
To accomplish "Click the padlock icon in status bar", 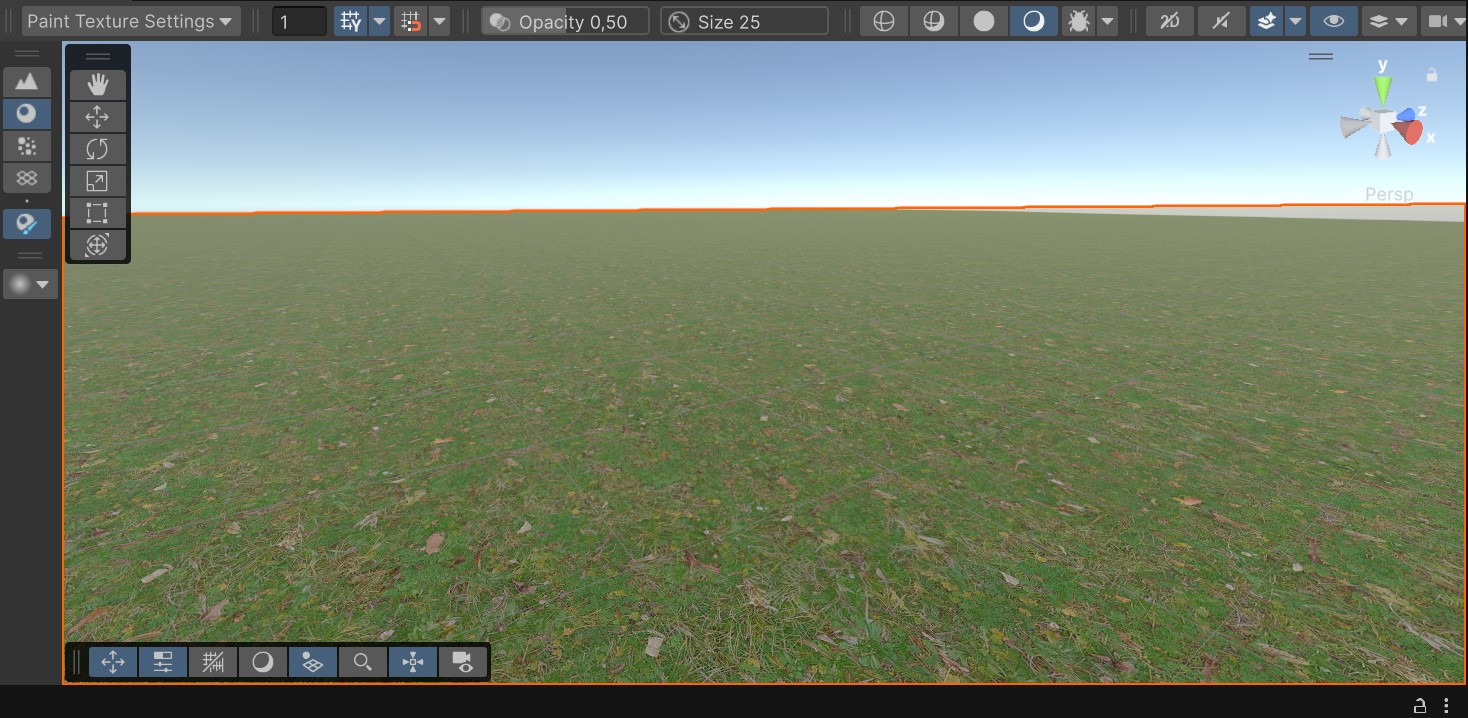I will tap(1419, 705).
